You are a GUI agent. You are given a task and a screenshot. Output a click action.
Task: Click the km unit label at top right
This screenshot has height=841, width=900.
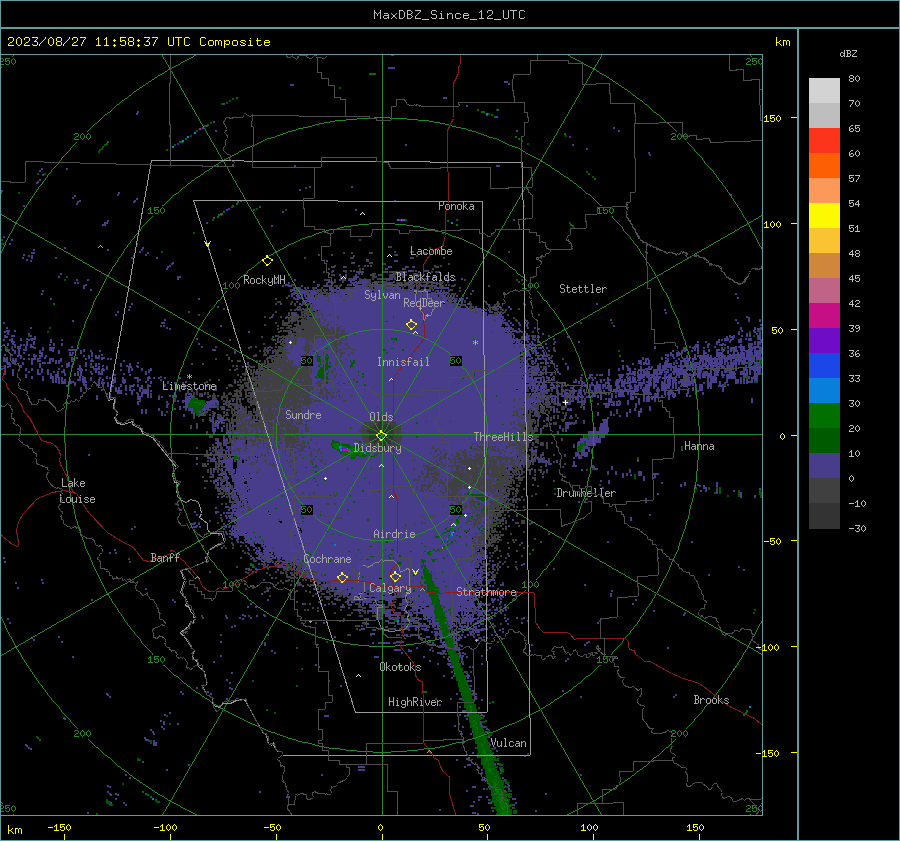(x=782, y=42)
